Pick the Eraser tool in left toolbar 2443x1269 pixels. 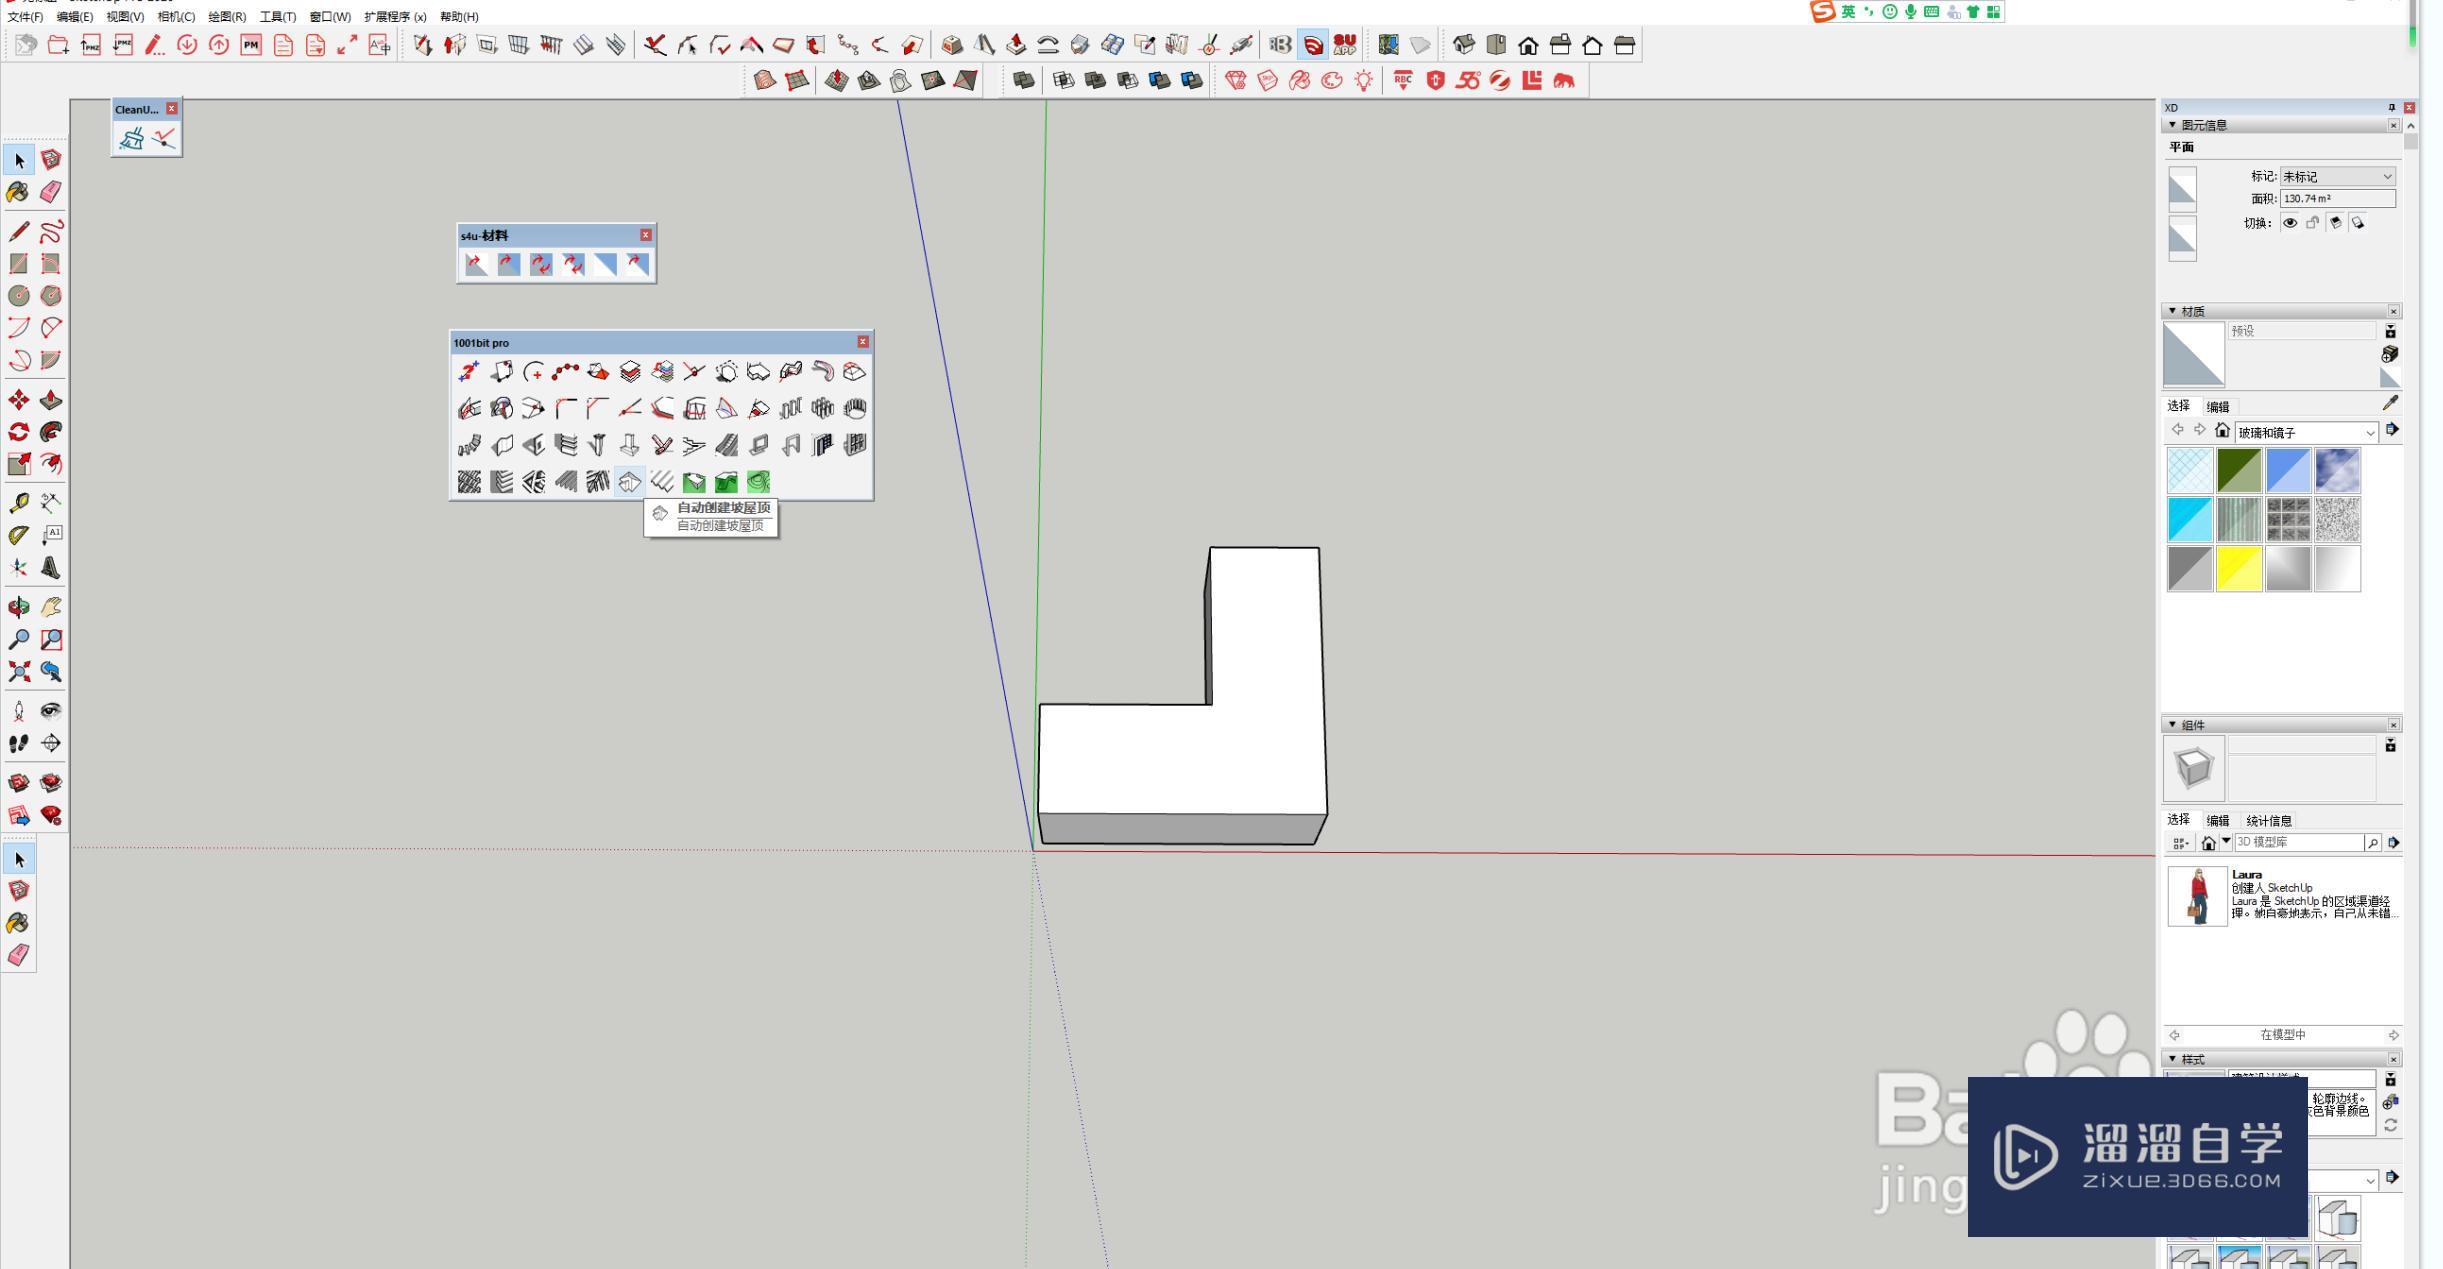click(50, 192)
